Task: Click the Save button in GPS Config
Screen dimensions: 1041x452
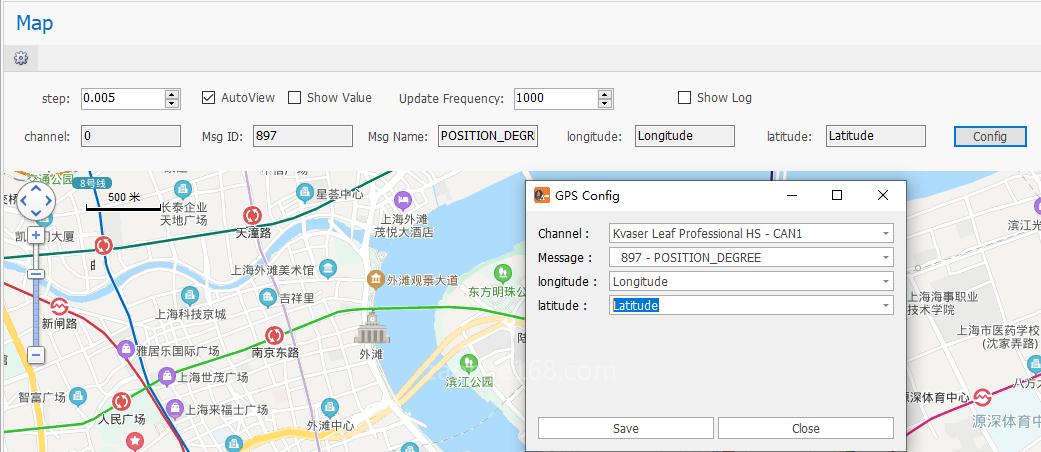Action: click(x=625, y=428)
